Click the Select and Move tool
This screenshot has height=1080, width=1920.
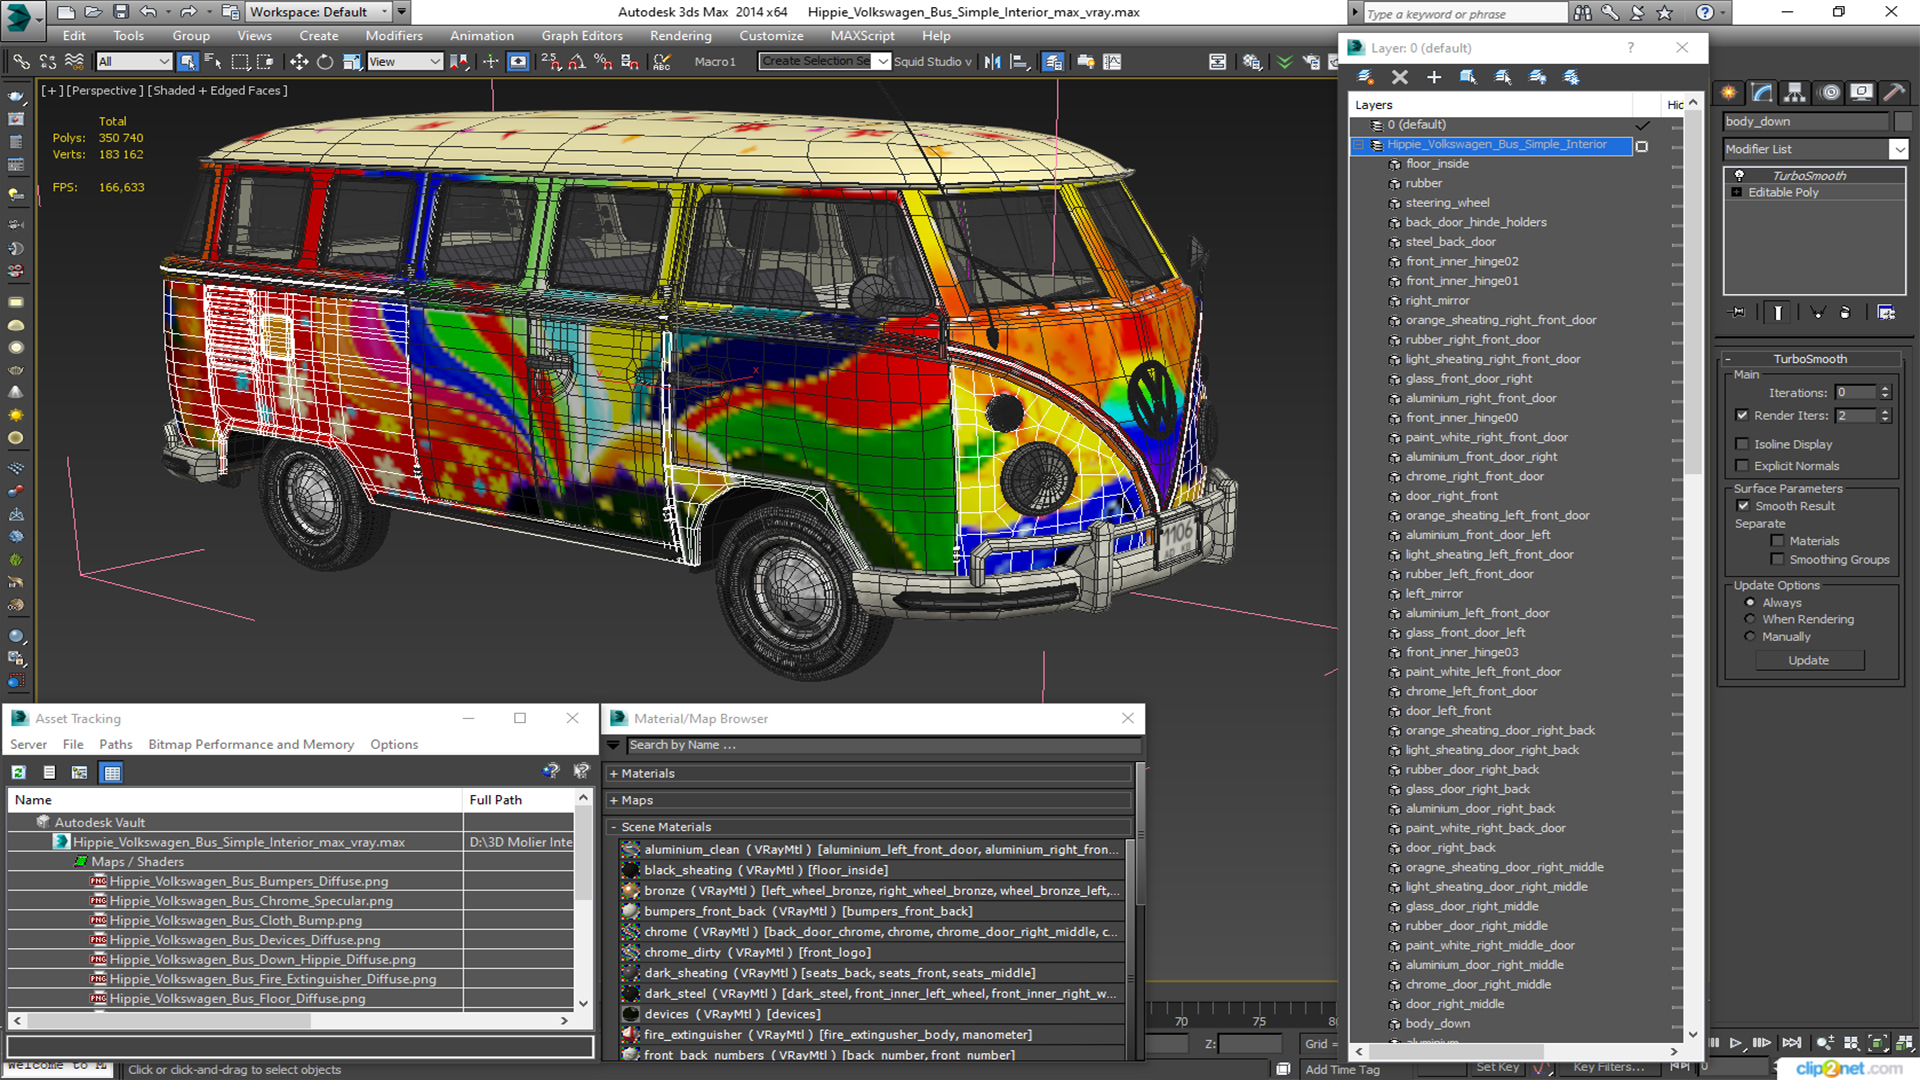click(298, 62)
